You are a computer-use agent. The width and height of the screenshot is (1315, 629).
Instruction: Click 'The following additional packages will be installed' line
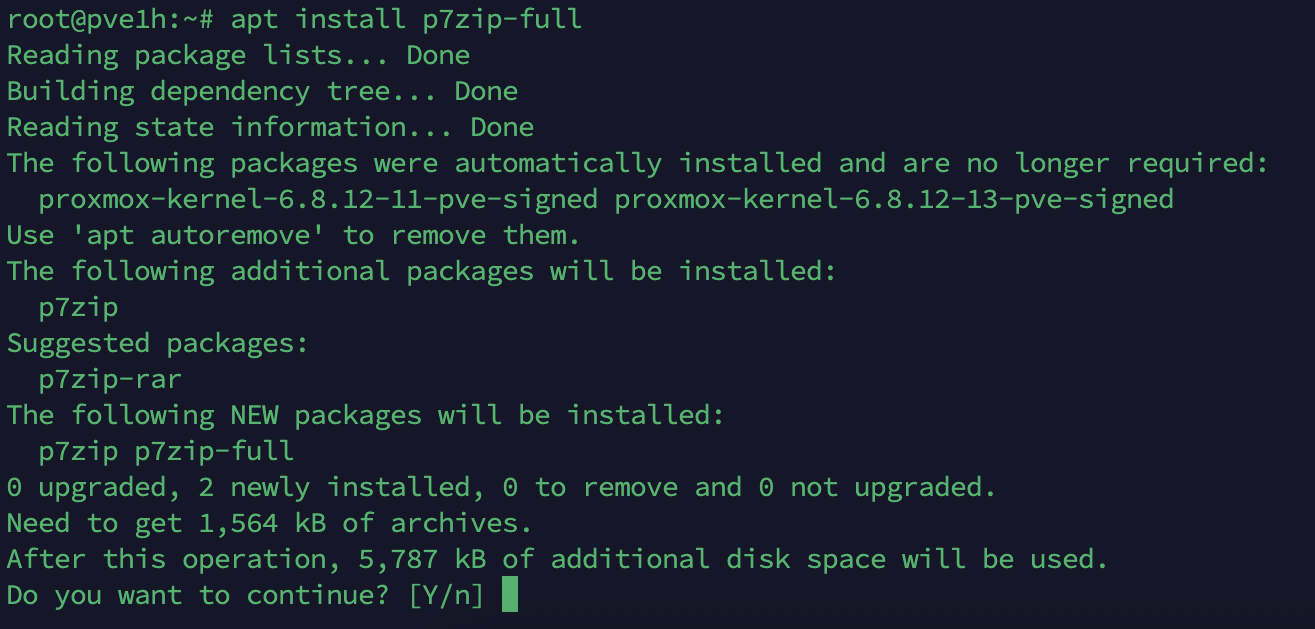click(x=421, y=271)
